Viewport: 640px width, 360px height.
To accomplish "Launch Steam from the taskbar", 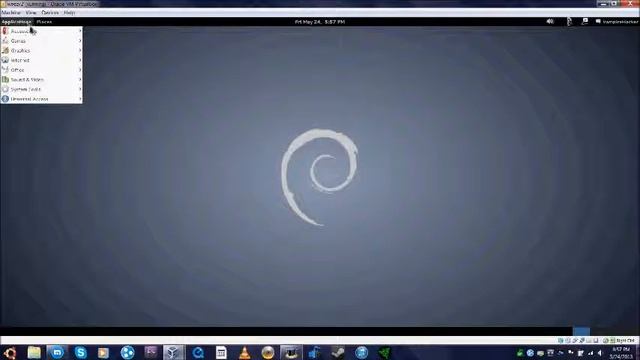I will [338, 352].
